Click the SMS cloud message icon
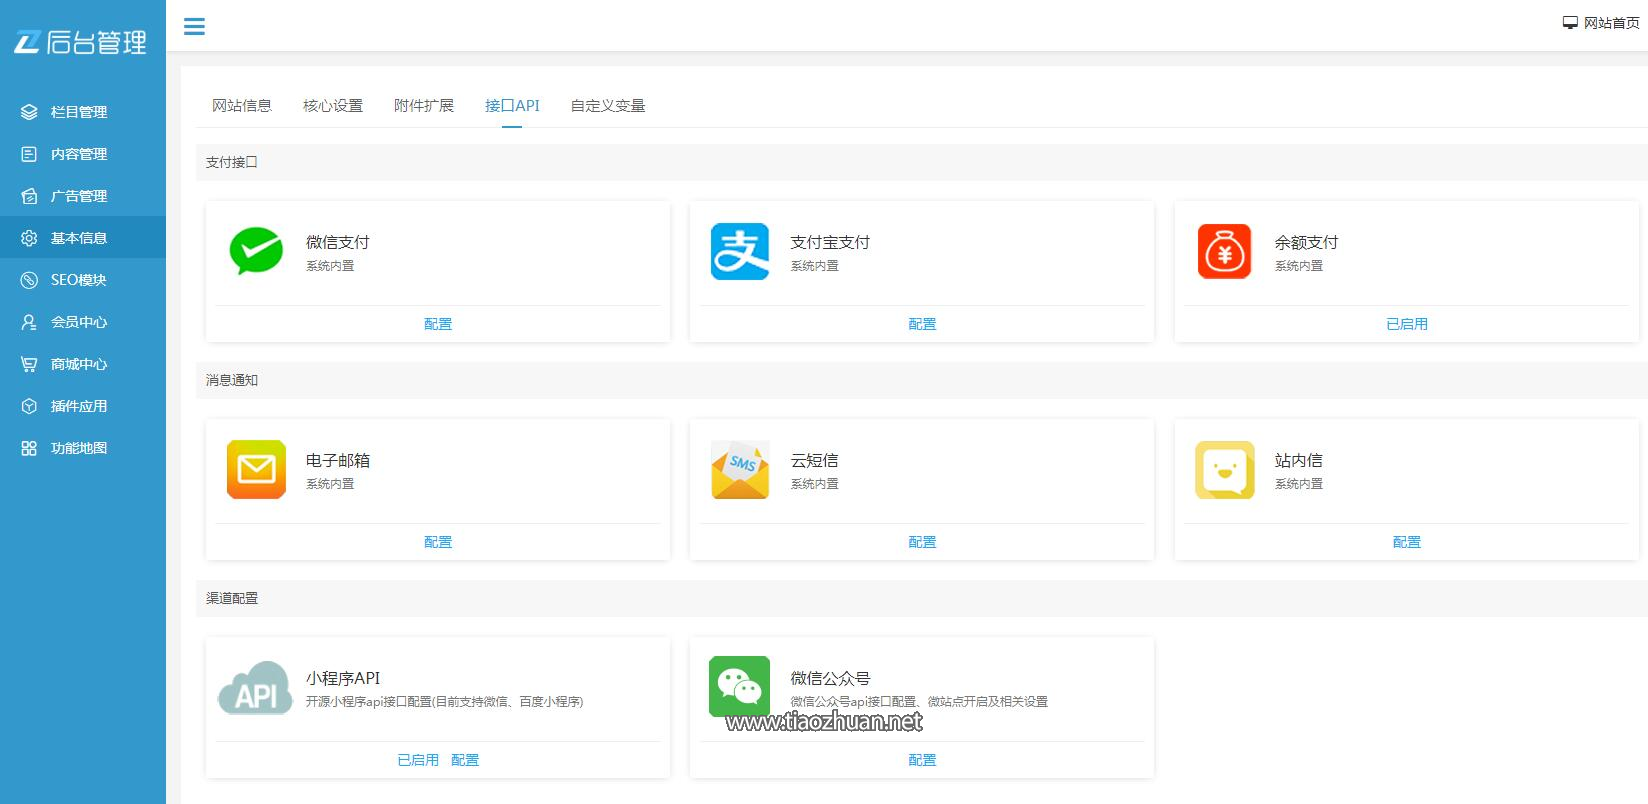 pos(740,469)
